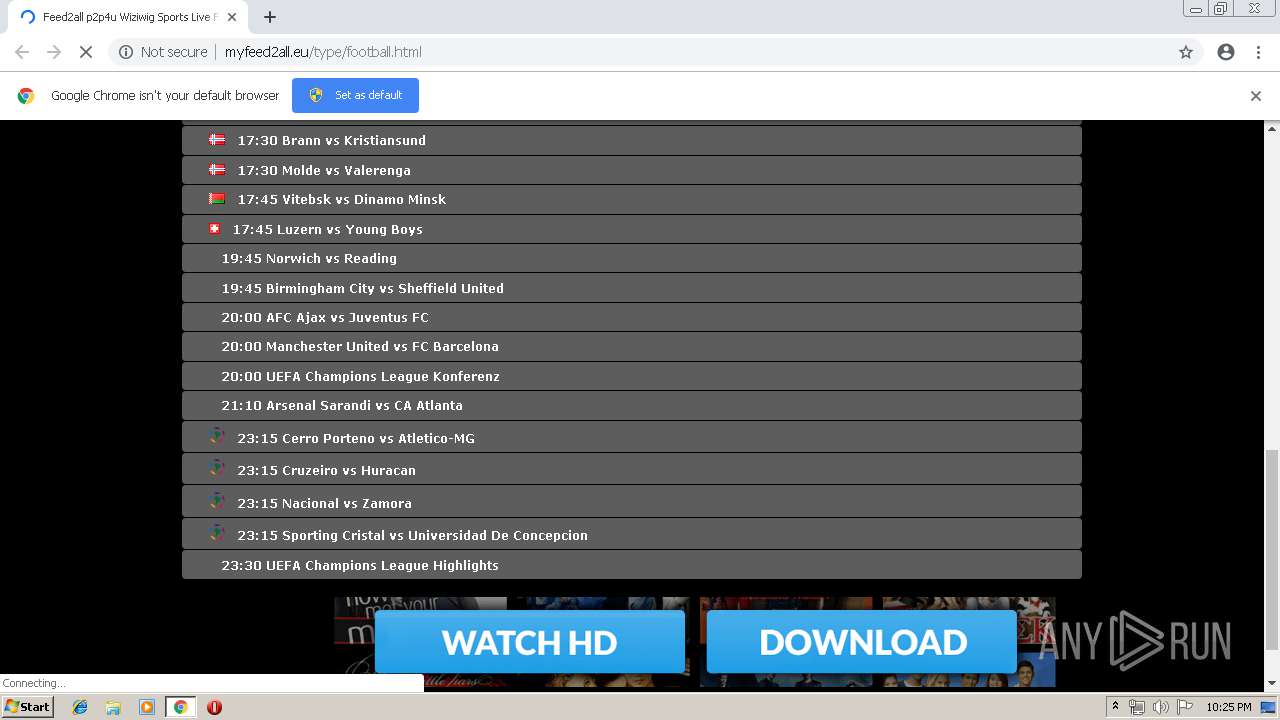Open the Chrome three-dot menu

[1258, 52]
